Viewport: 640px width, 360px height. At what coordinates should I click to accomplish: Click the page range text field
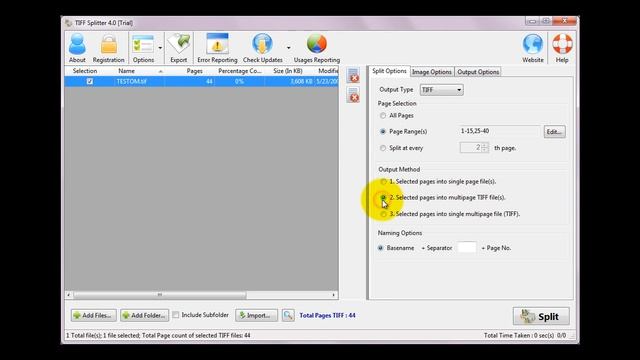(x=499, y=131)
